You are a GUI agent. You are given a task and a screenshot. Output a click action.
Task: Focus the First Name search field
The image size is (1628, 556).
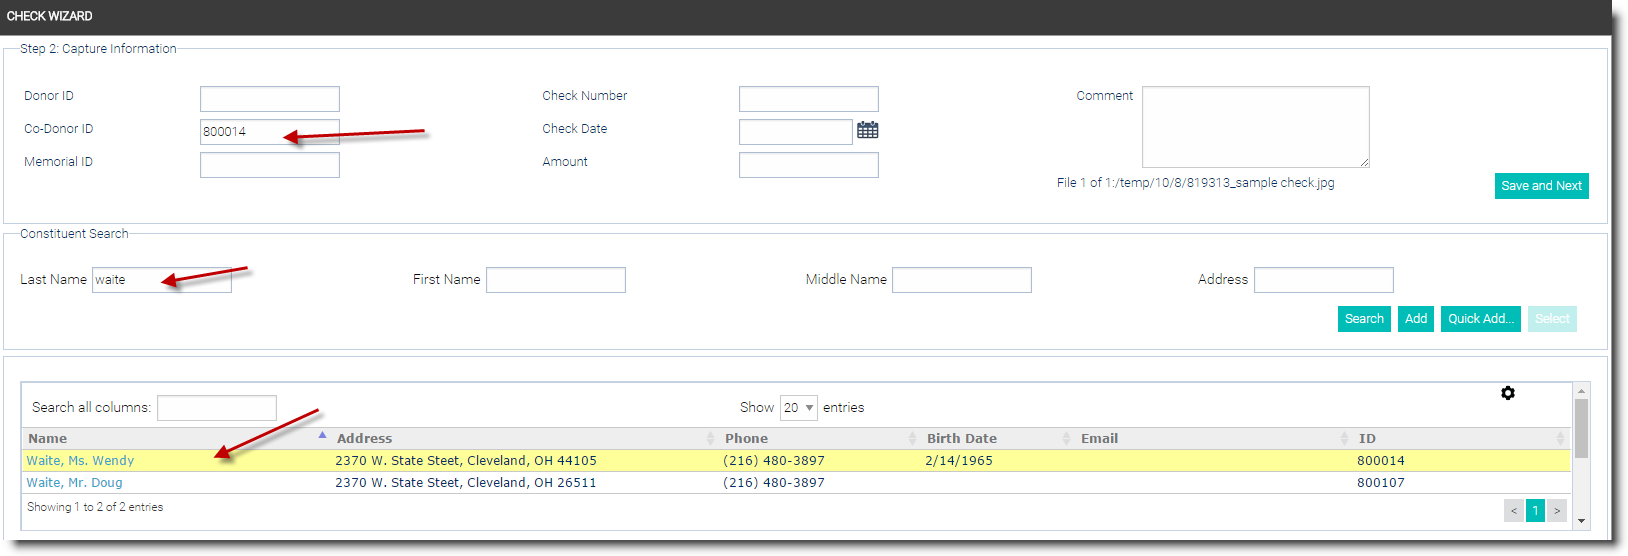556,280
